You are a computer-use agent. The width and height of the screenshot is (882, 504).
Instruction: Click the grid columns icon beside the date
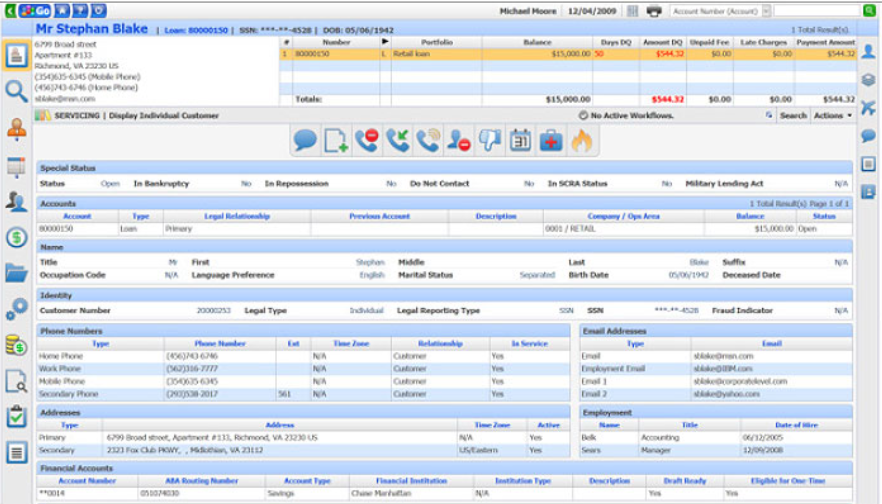coord(632,11)
